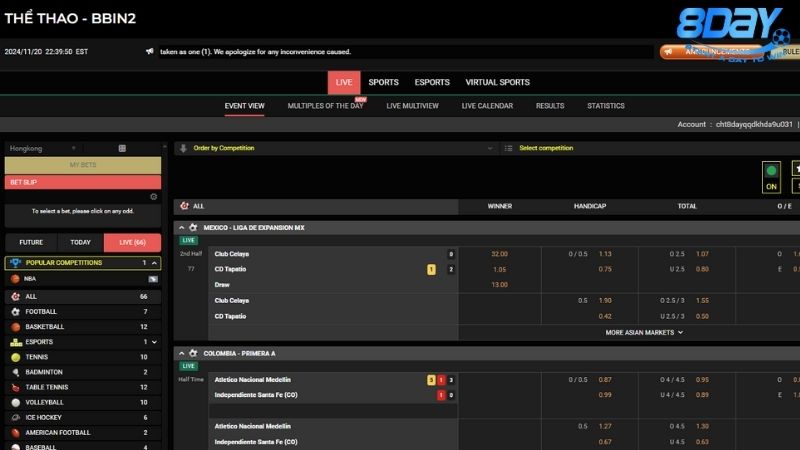
Task: Pick Draw odds 13.00
Action: (499, 285)
